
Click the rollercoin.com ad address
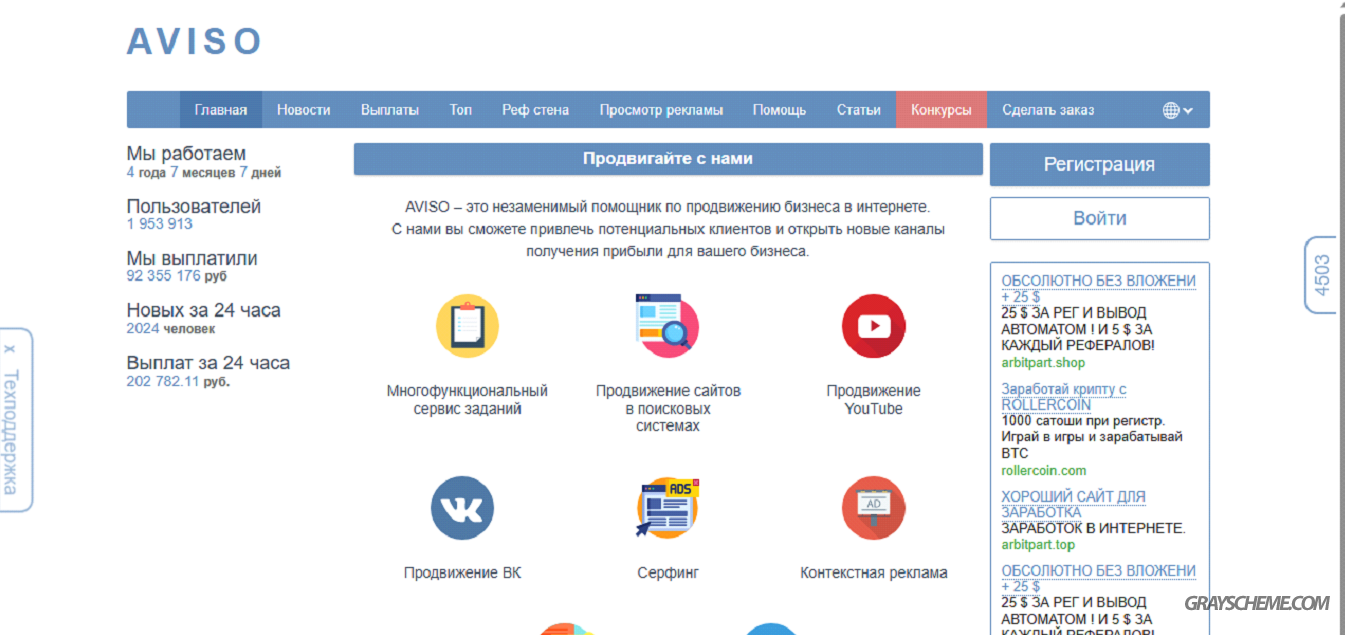click(1044, 470)
